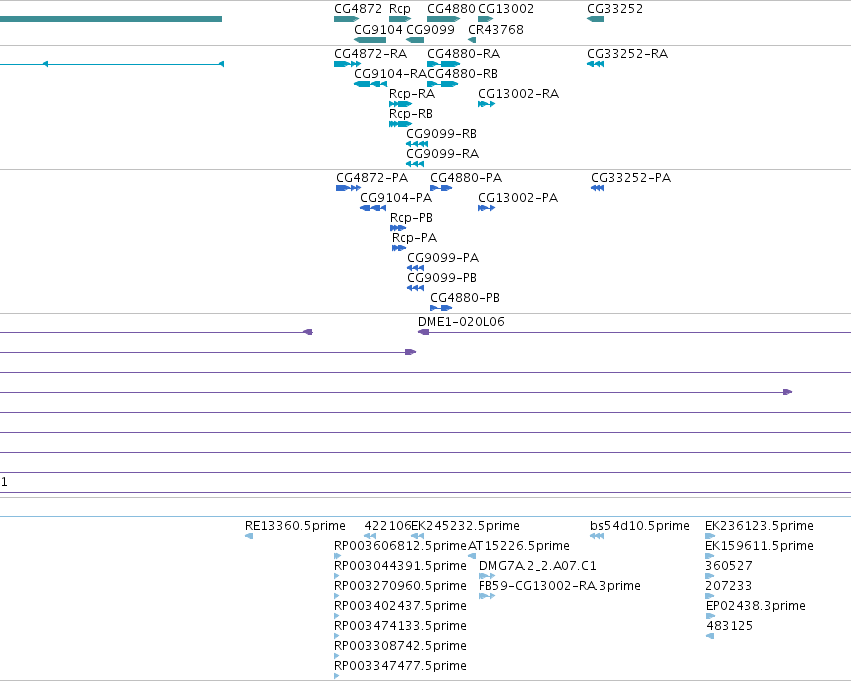The image size is (851, 681).
Task: Click the CG9104 gene arrow glyph
Action: (370, 40)
